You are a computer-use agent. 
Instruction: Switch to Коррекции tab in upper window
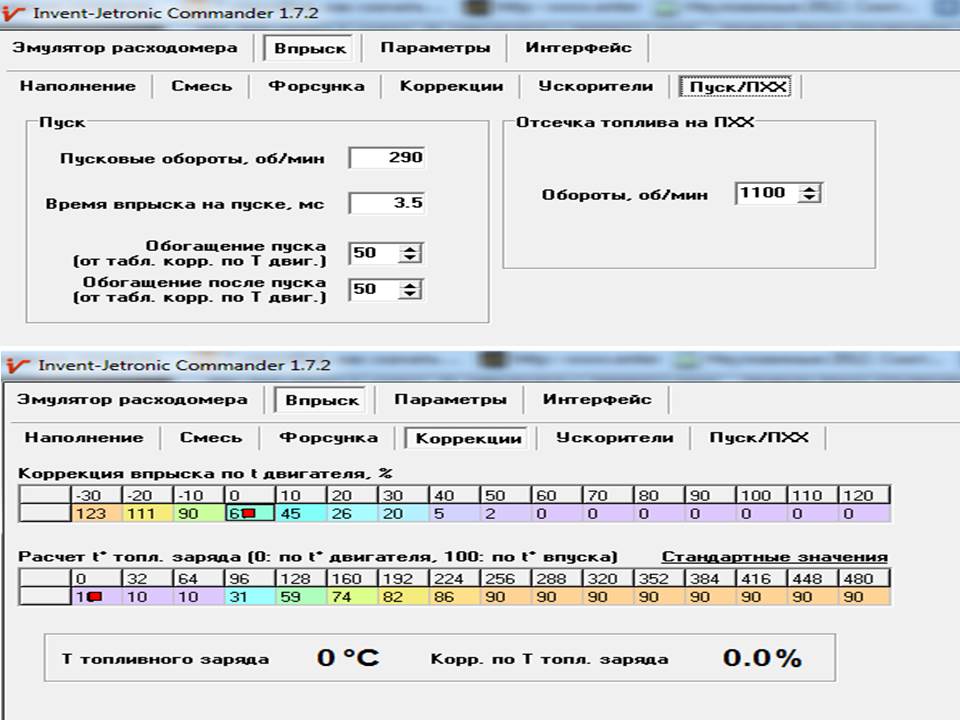pos(452,86)
